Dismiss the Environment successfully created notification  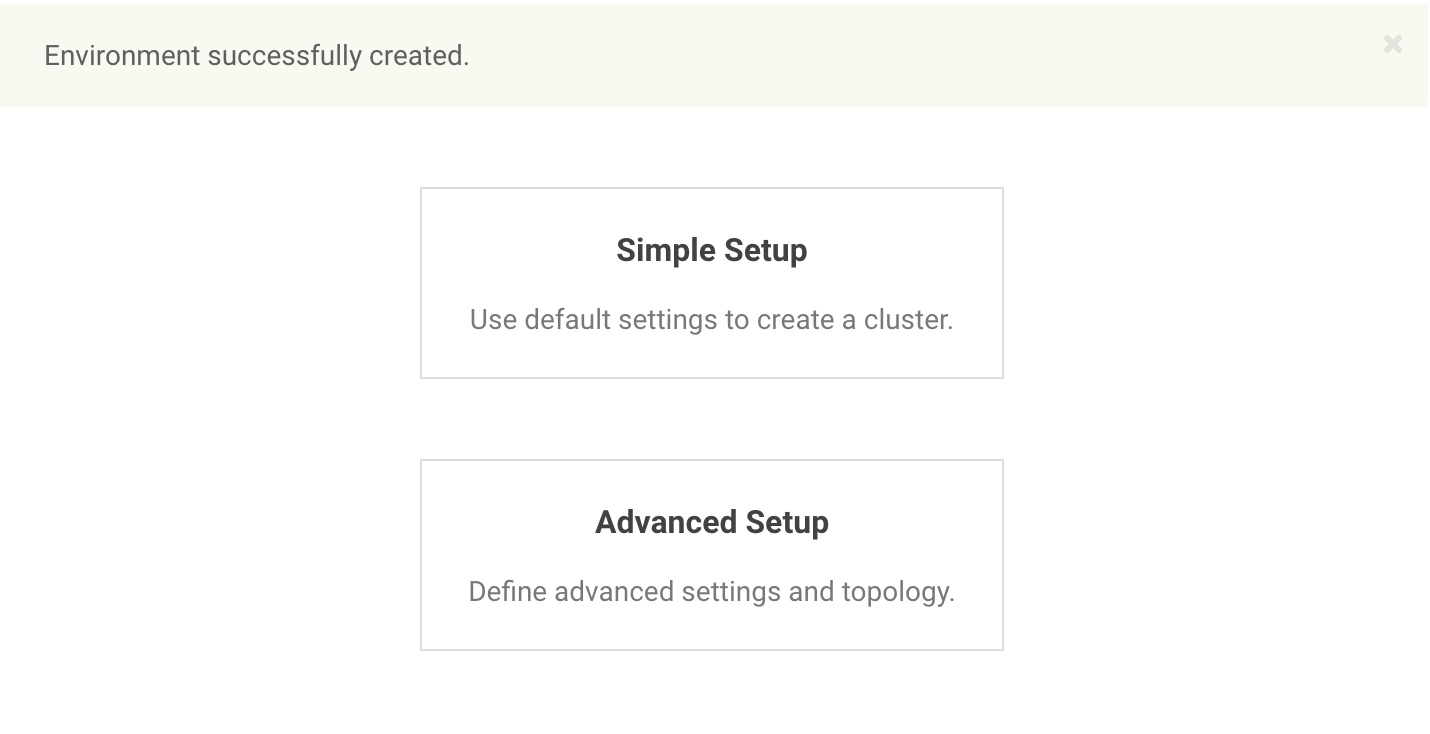(x=1392, y=44)
